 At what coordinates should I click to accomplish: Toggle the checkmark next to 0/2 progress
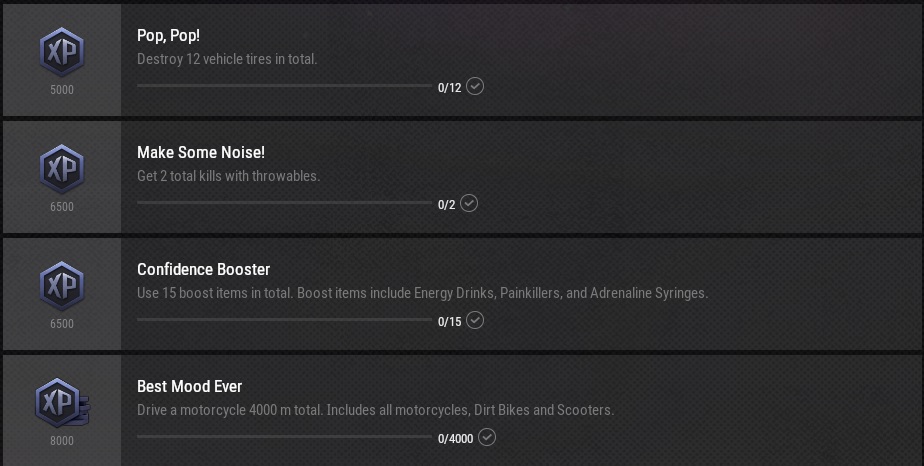469,203
